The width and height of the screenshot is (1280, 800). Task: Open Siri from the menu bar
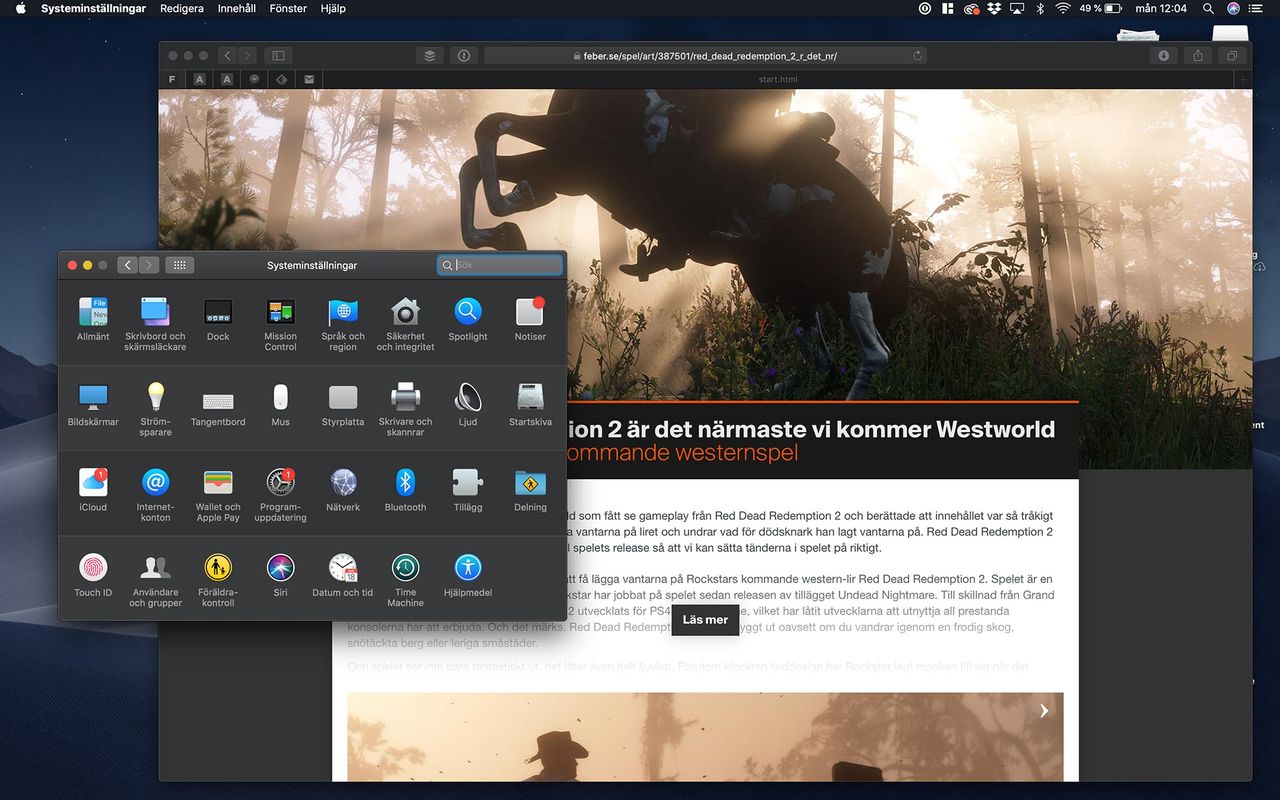[x=1234, y=8]
